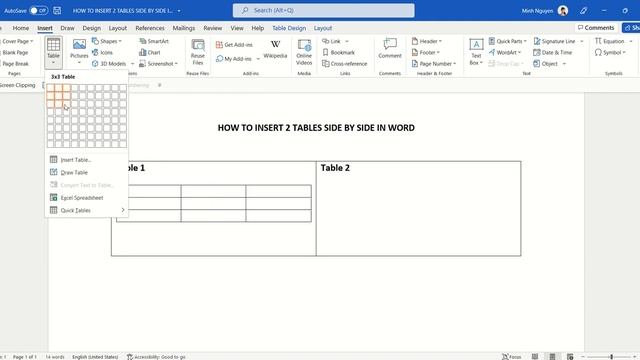The height and width of the screenshot is (360, 640).
Task: Open Link dropdown arrow
Action: [347, 41]
